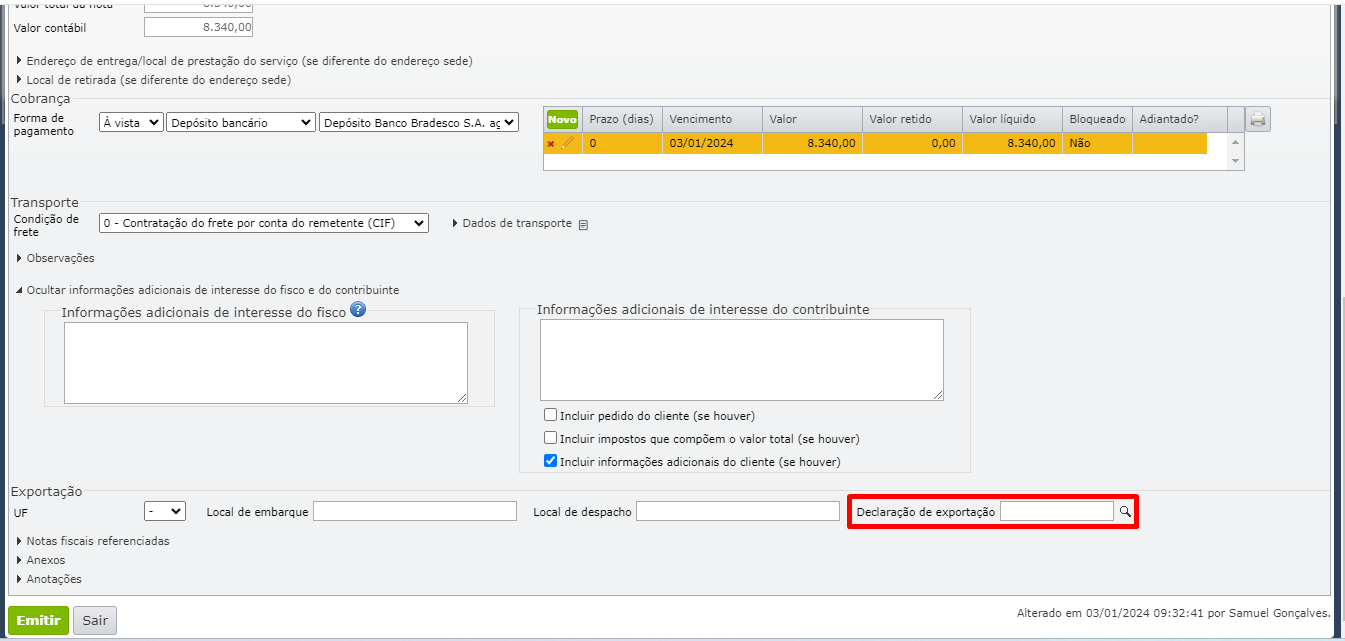Expand the Anexos section
This screenshot has width=1345, height=641.
(x=40, y=560)
